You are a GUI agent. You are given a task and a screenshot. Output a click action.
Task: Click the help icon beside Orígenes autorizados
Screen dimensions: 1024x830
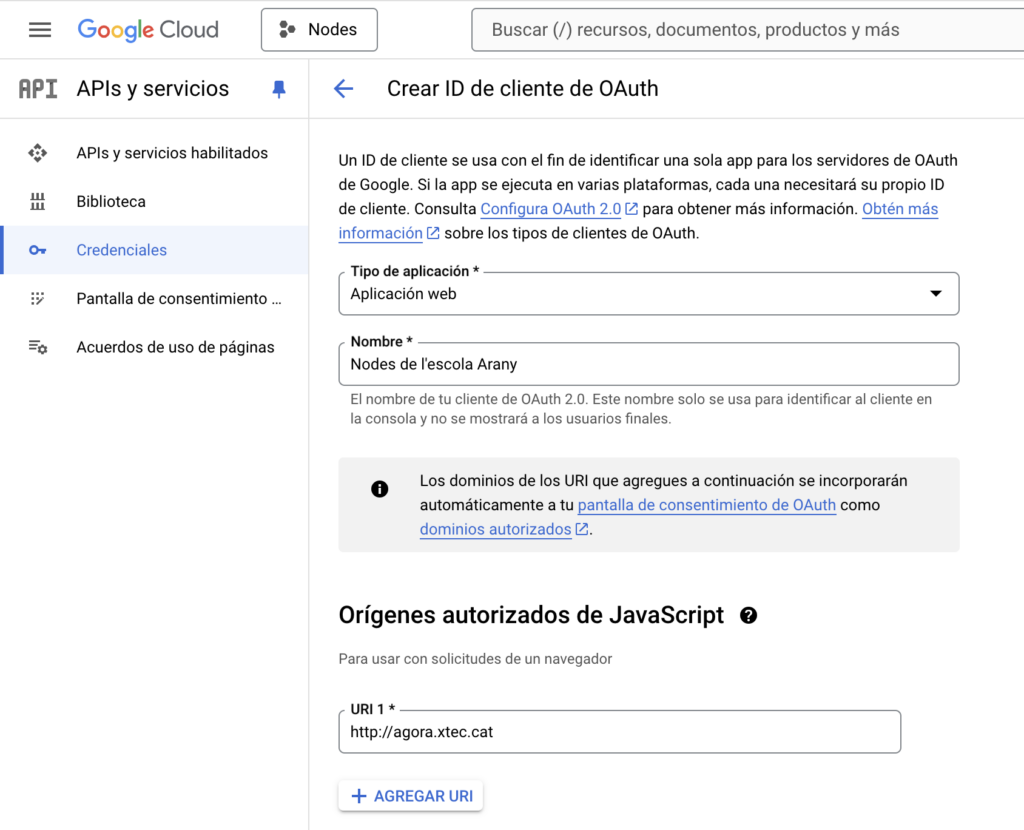point(748,616)
